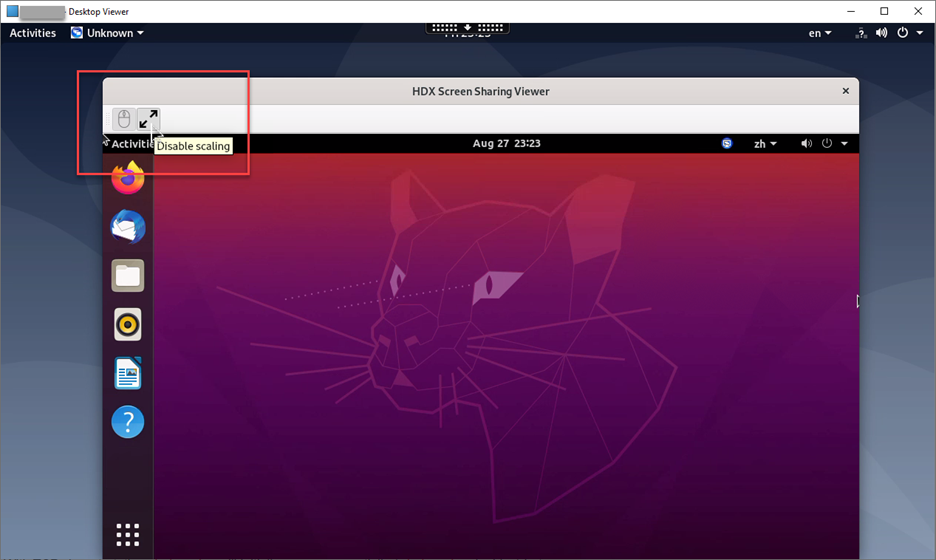The height and width of the screenshot is (560, 936).
Task: Maximize the Desktop Viewer window
Action: 884,11
